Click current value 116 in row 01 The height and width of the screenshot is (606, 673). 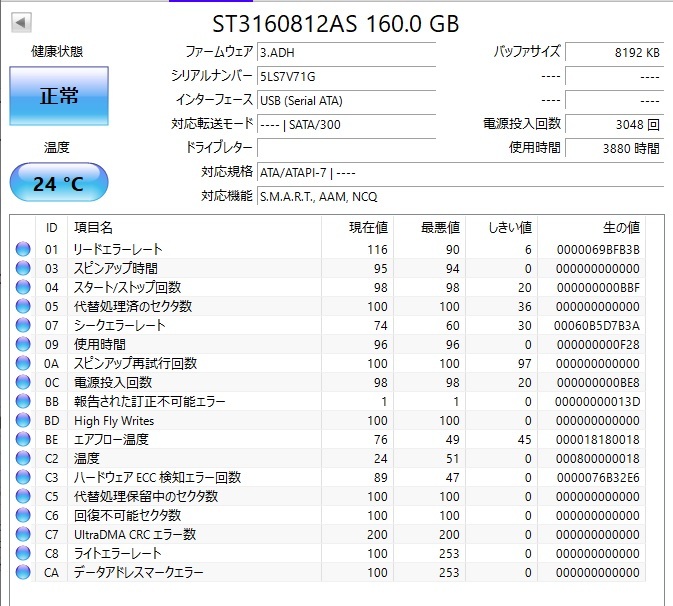coord(377,250)
